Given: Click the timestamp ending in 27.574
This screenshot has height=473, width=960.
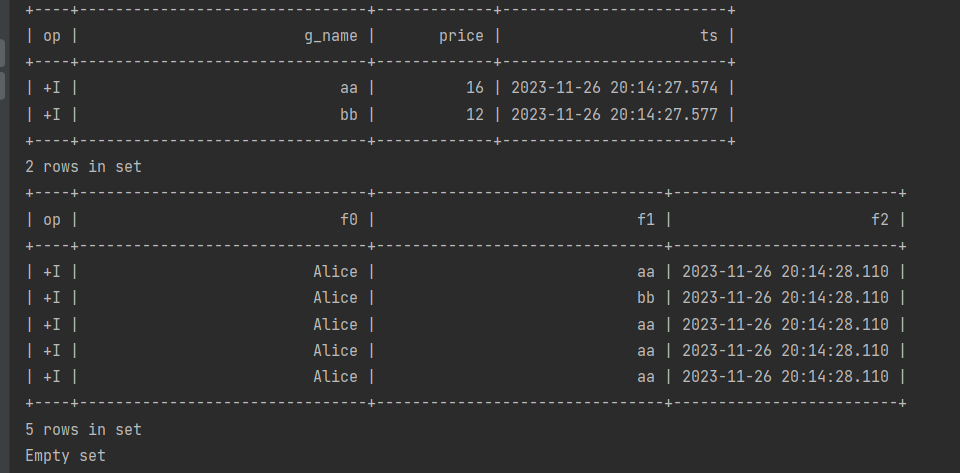Looking at the screenshot, I should coord(614,88).
